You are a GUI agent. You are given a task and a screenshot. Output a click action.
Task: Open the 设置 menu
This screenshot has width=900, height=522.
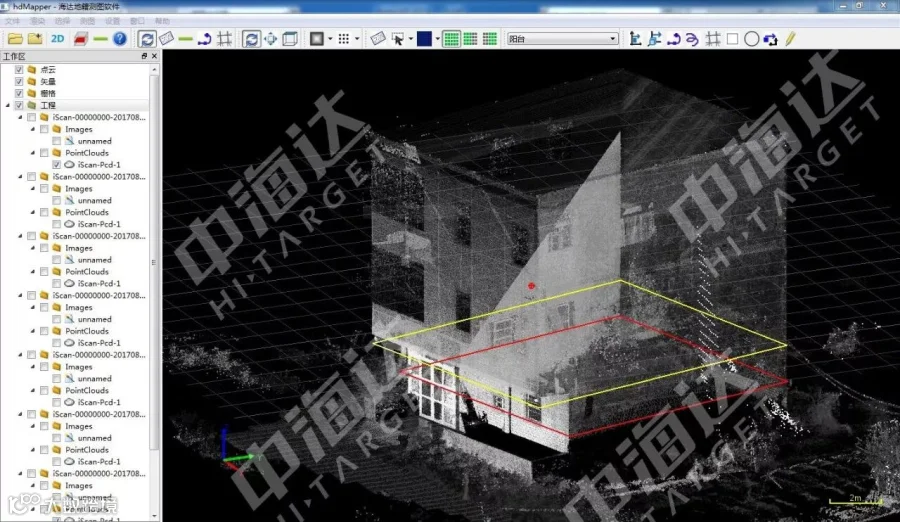click(112, 21)
